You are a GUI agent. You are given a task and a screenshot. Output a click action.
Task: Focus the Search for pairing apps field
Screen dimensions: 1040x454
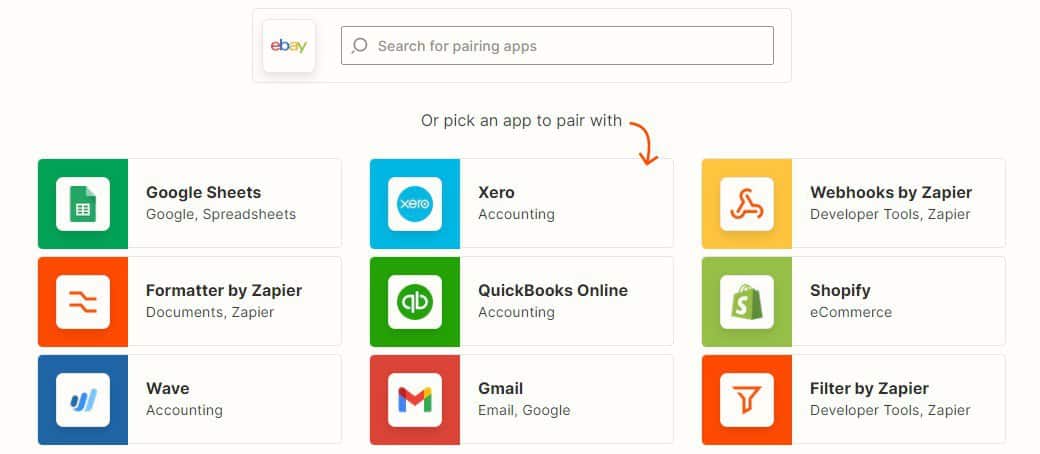click(x=557, y=46)
